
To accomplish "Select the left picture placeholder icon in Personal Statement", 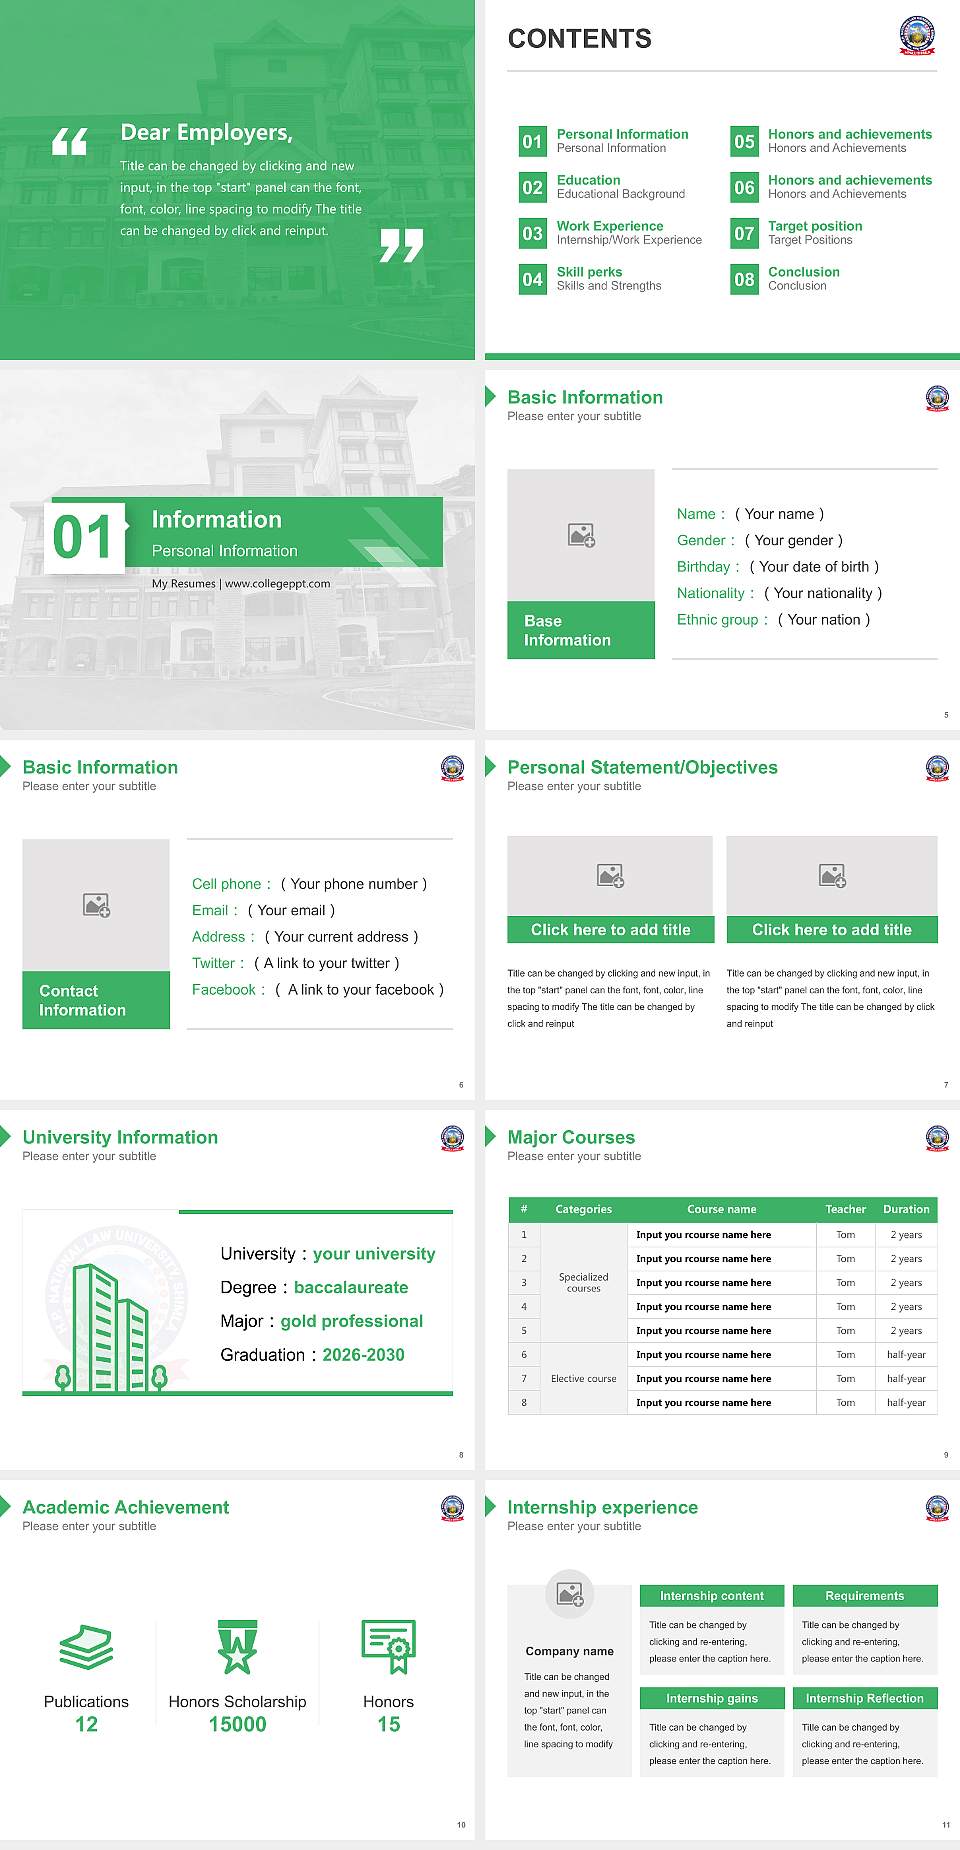I will (610, 875).
